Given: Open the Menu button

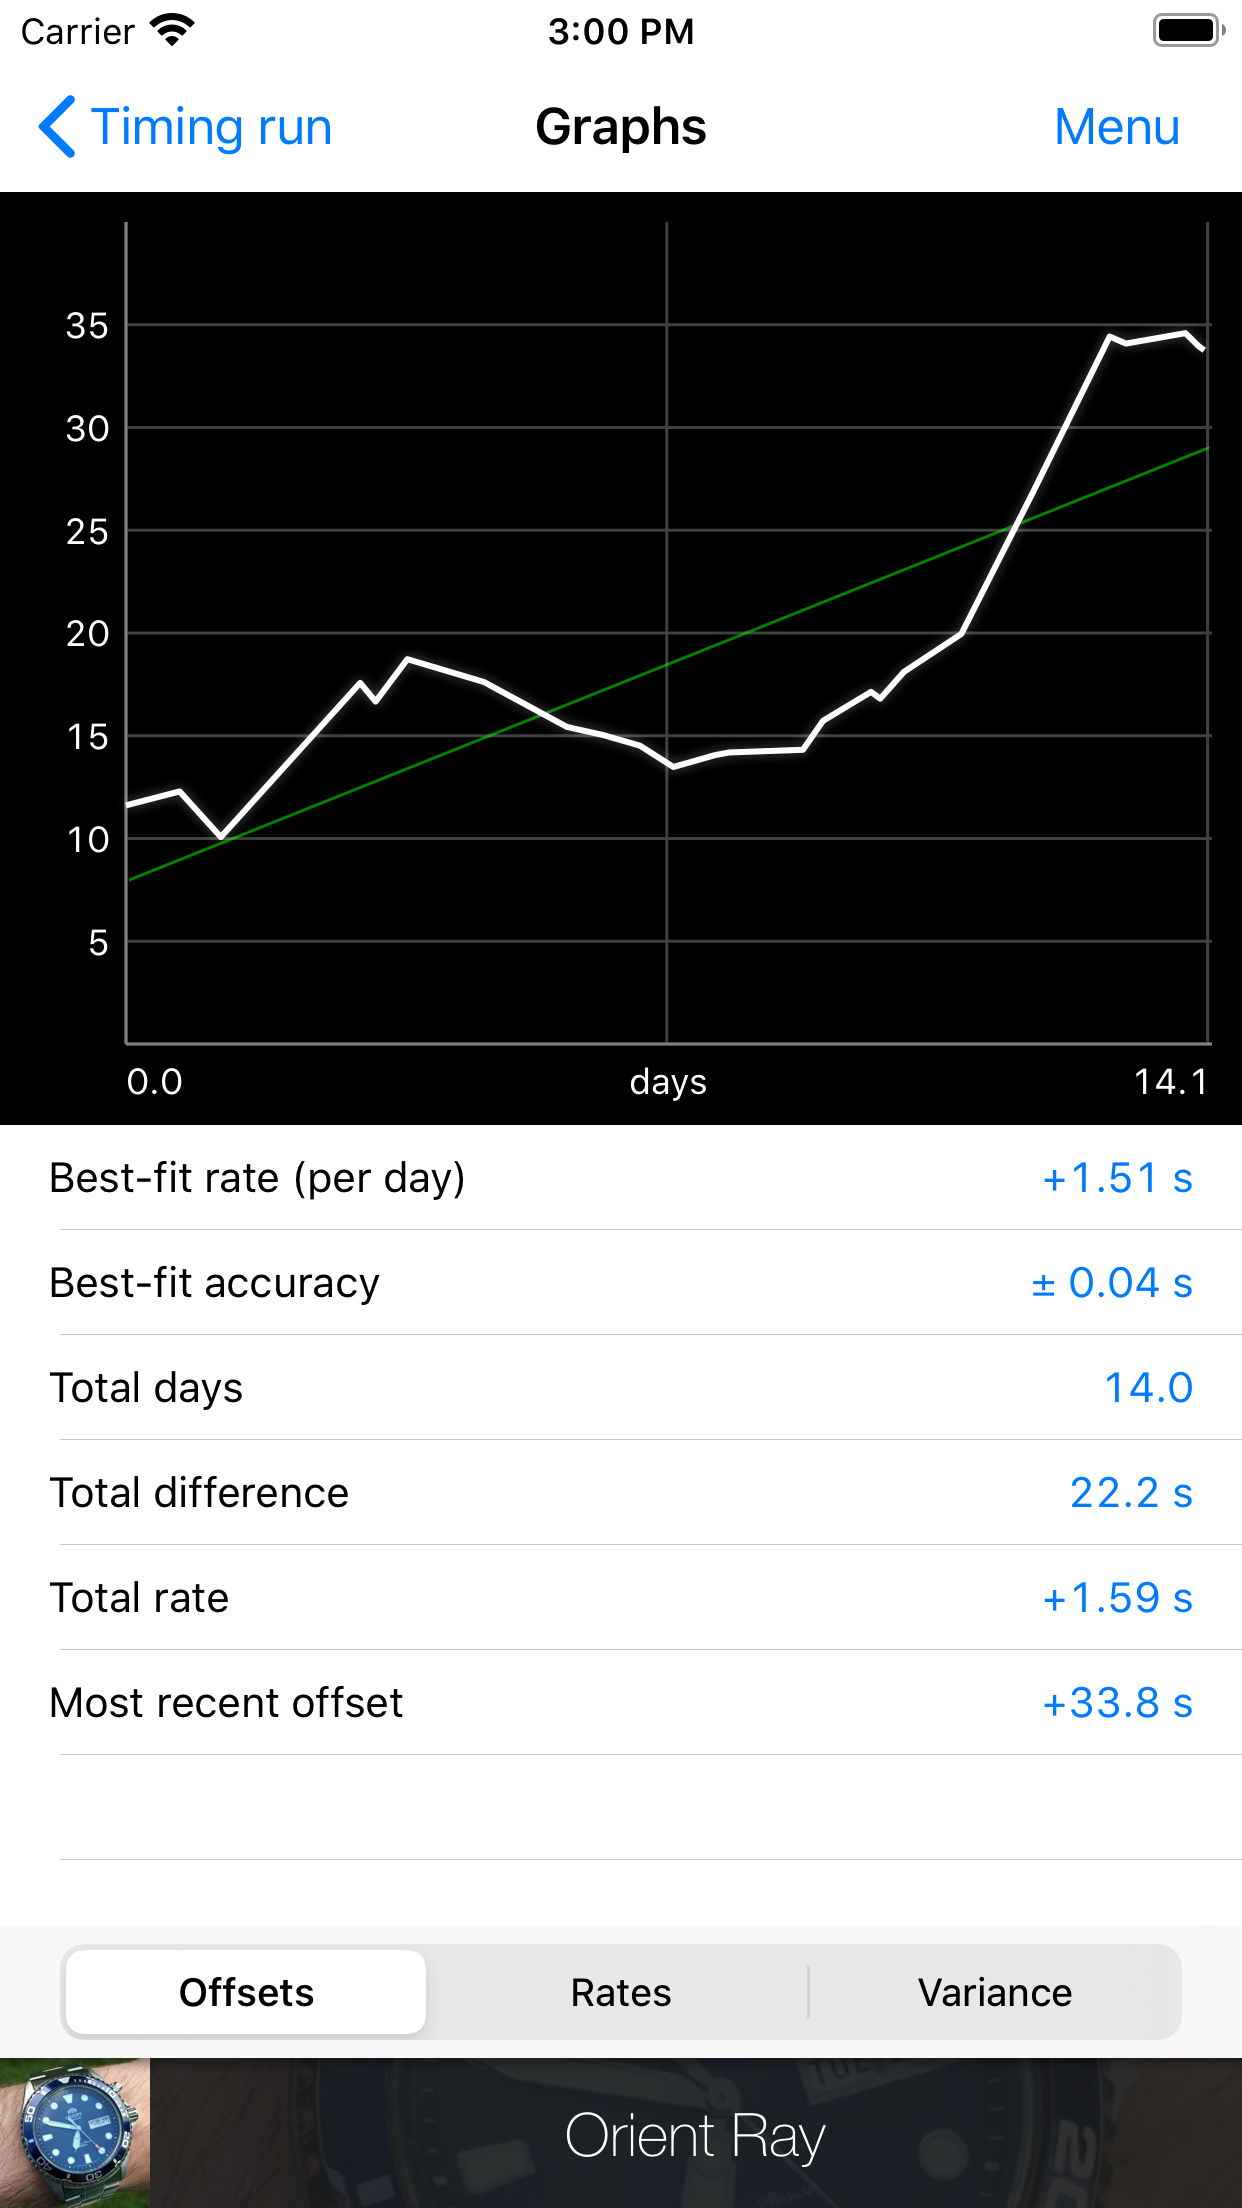Looking at the screenshot, I should [x=1117, y=127].
